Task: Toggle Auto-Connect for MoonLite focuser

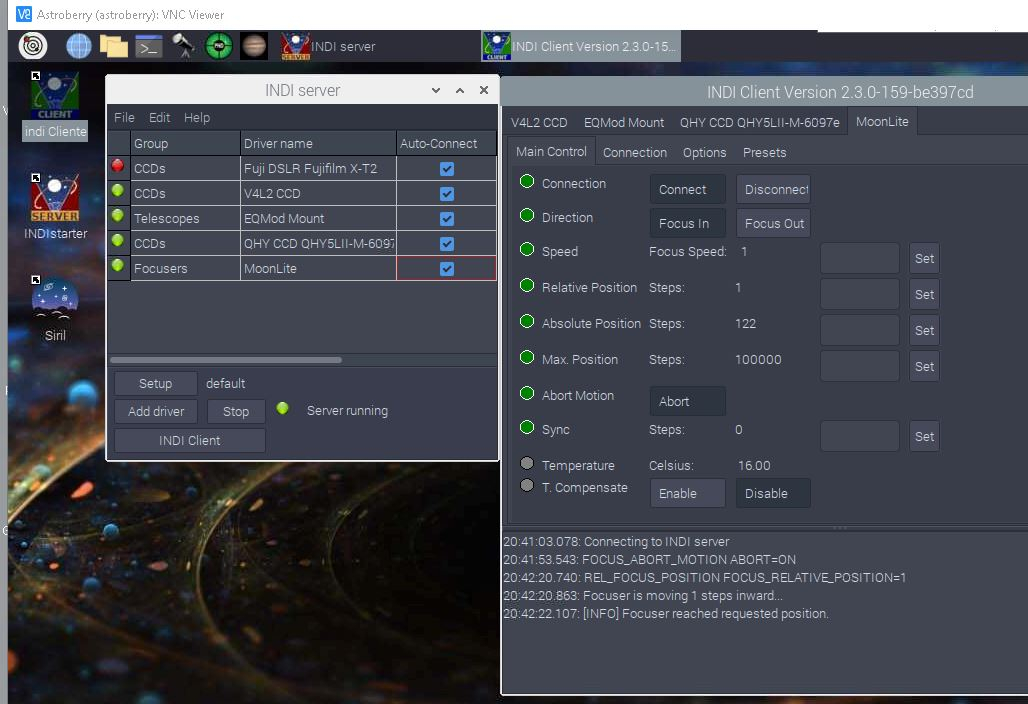Action: pos(447,269)
